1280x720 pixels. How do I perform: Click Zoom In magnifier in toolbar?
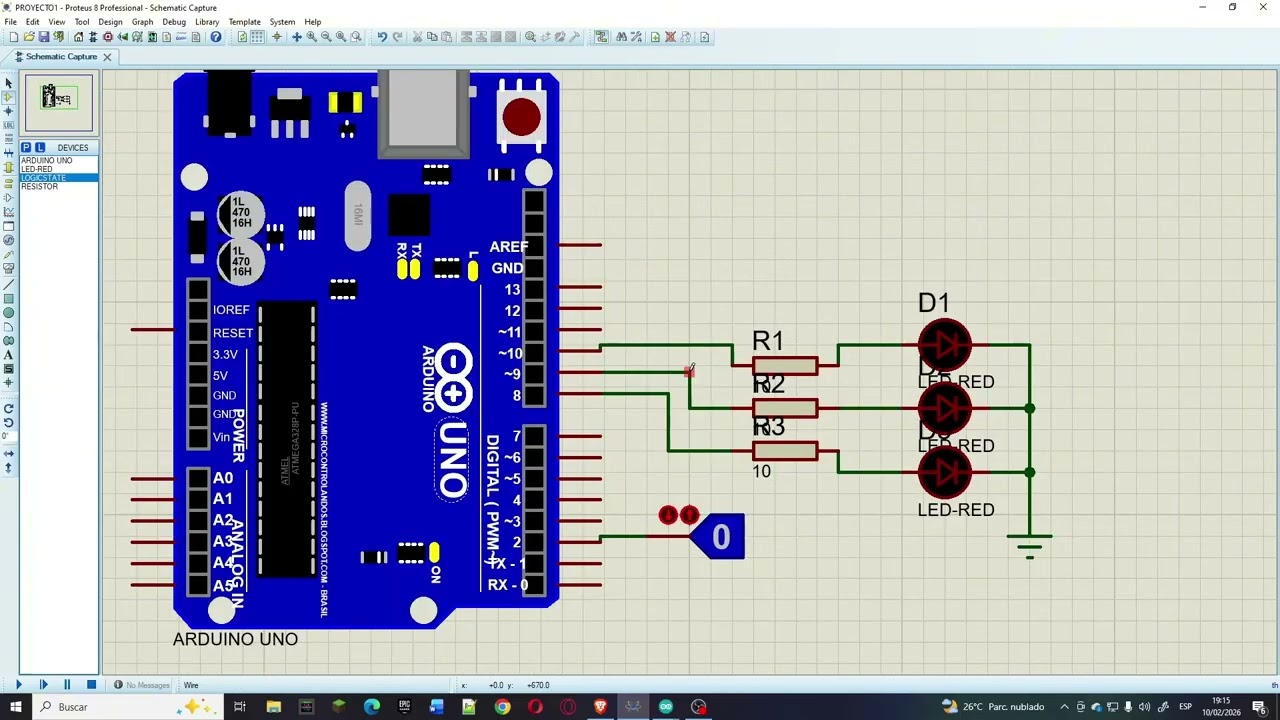point(311,37)
